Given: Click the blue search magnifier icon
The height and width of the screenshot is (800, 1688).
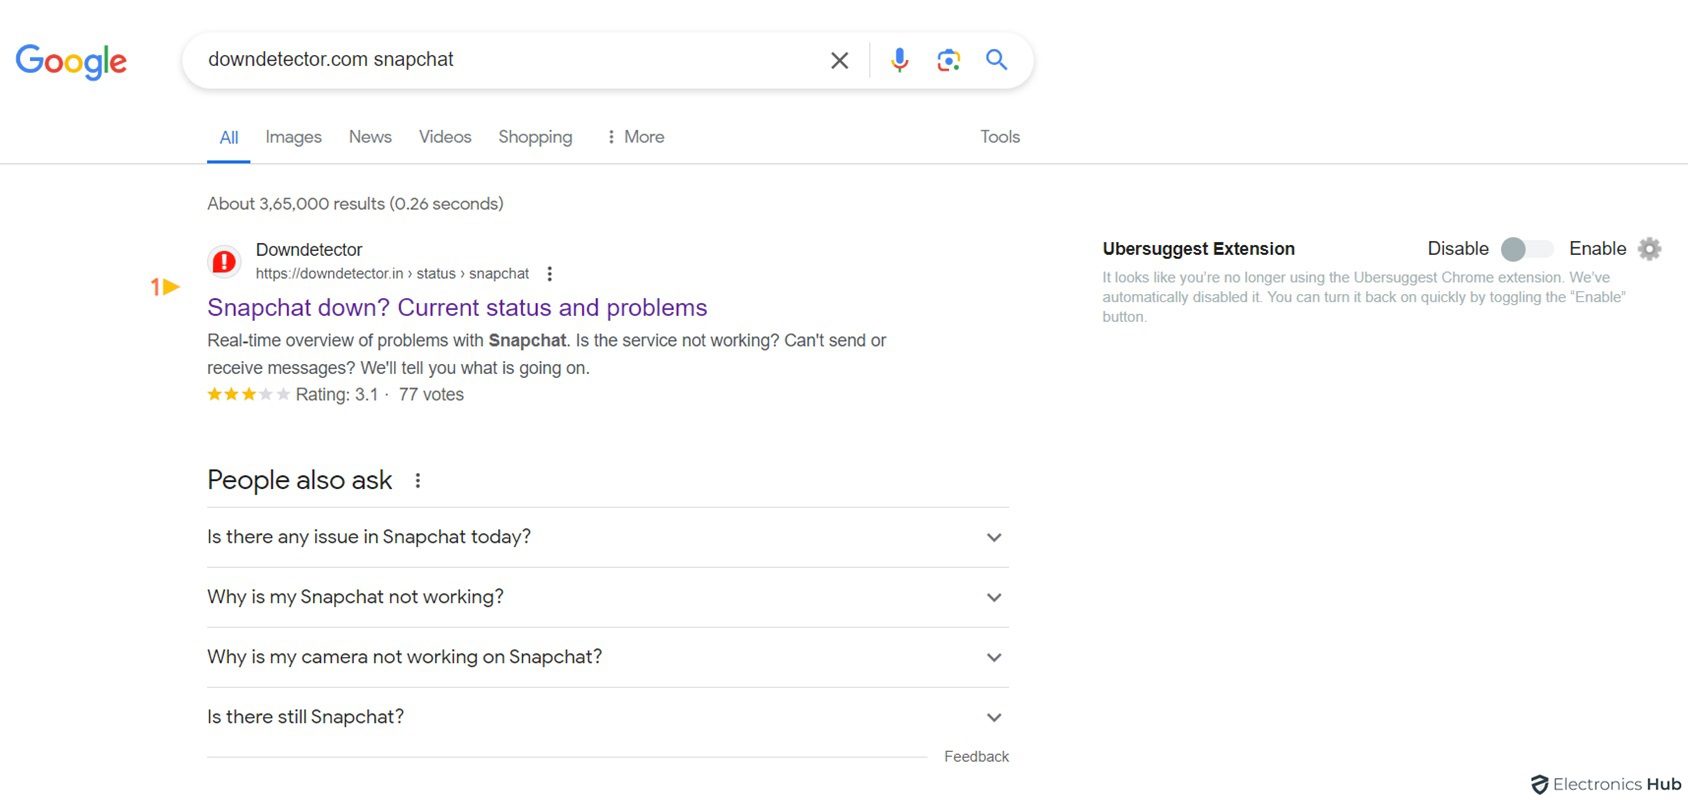Looking at the screenshot, I should tap(996, 60).
